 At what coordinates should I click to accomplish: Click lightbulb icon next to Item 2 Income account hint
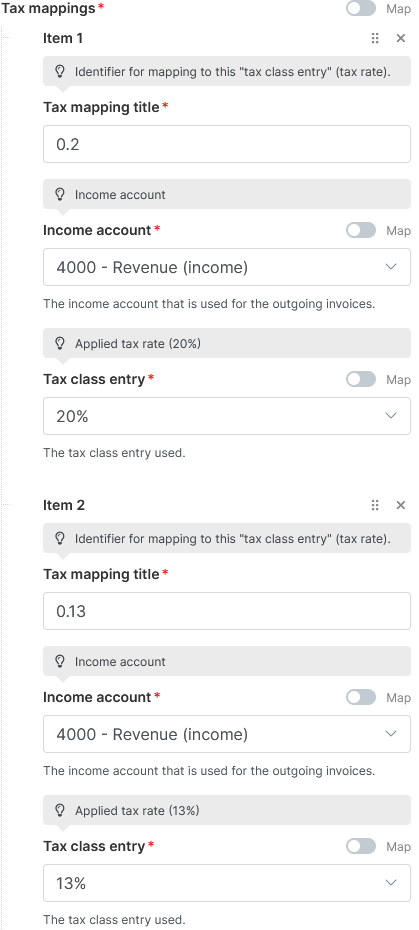tap(60, 661)
